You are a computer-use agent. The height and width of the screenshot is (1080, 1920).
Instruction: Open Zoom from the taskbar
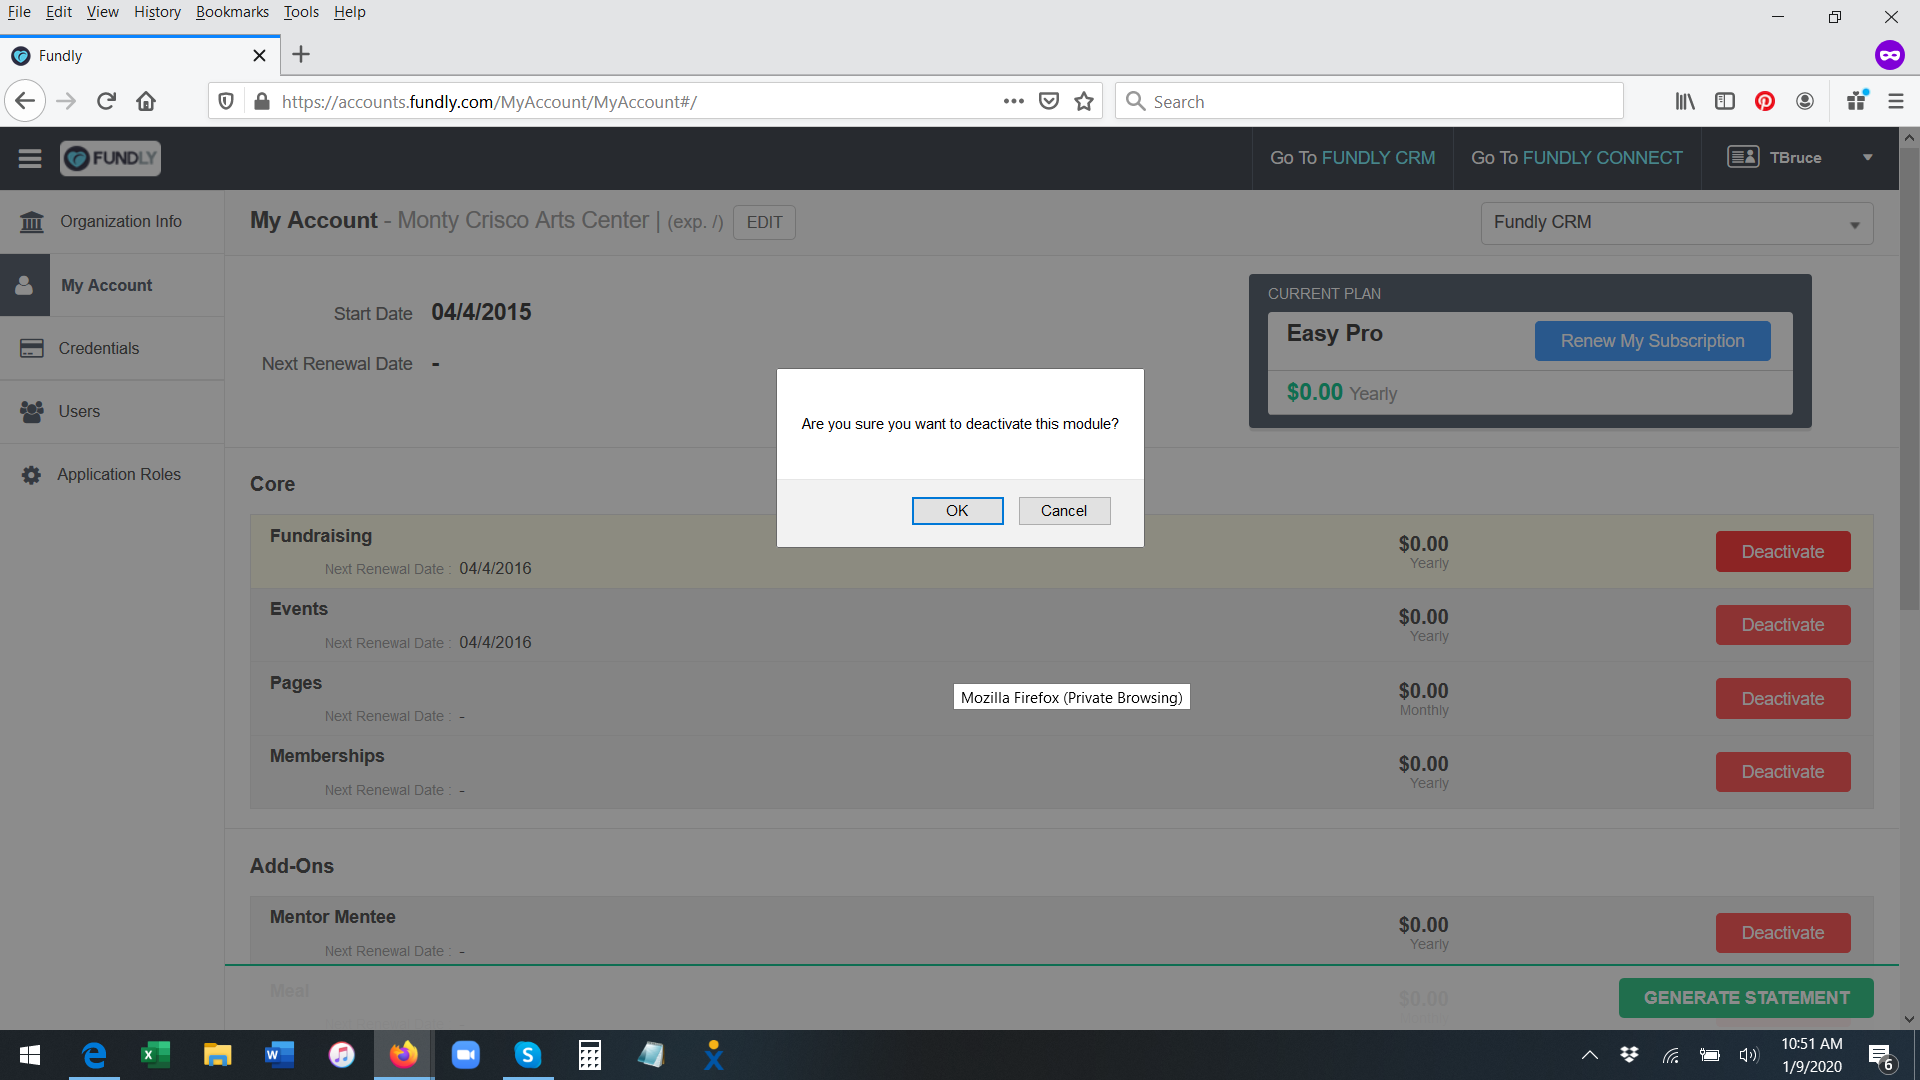[466, 1055]
